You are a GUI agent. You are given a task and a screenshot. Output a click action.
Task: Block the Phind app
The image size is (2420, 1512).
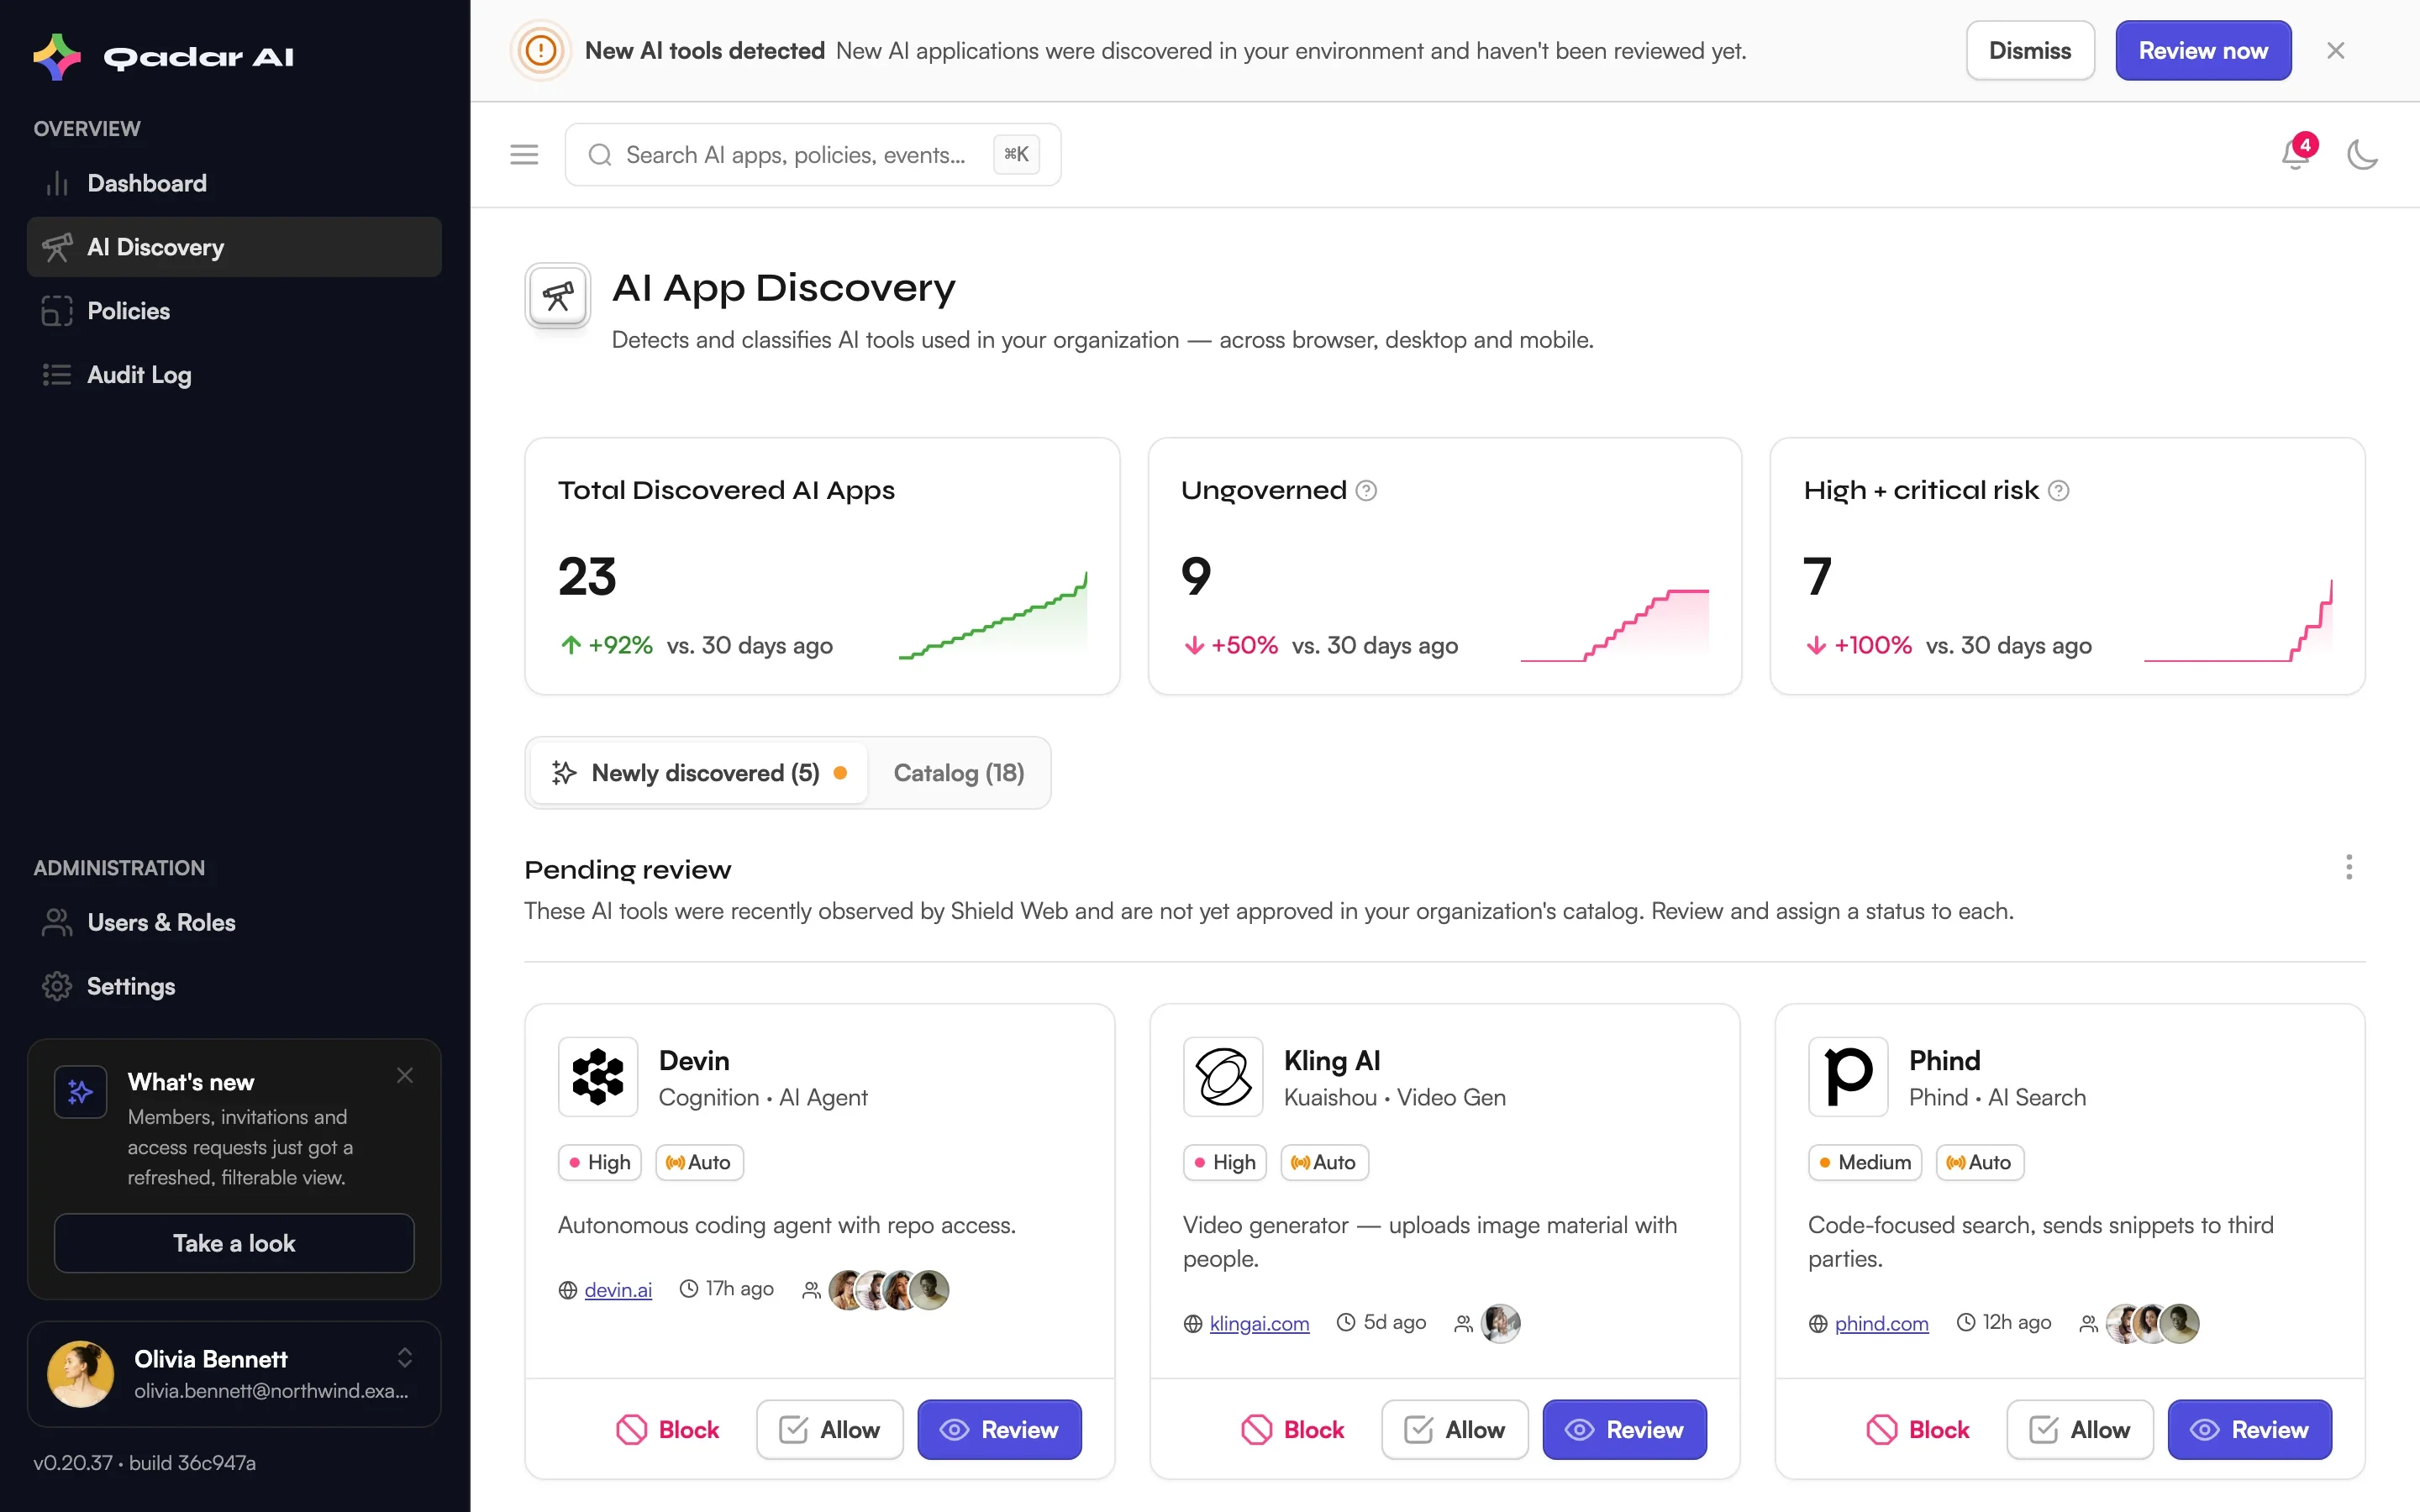tap(1917, 1429)
